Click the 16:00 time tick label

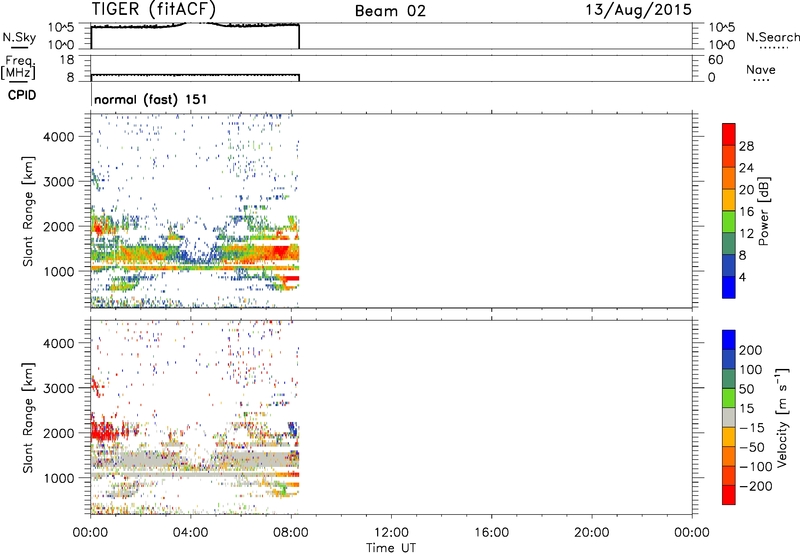[491, 533]
